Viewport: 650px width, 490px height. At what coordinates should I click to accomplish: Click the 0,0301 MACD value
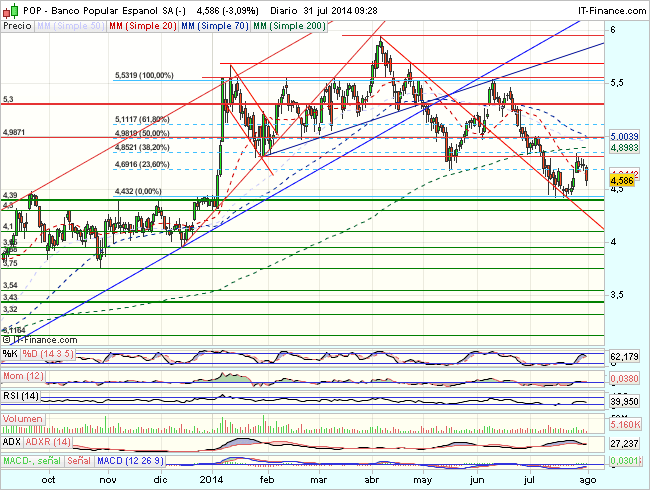coord(624,461)
